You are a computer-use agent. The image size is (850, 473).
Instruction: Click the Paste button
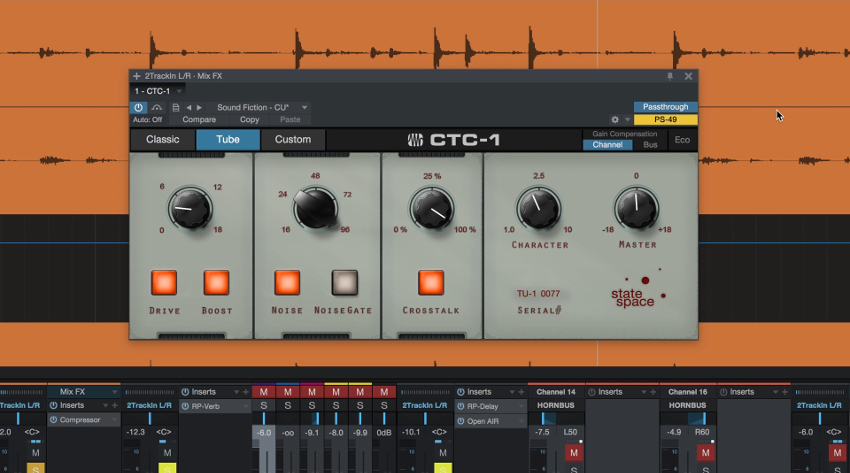tap(290, 120)
